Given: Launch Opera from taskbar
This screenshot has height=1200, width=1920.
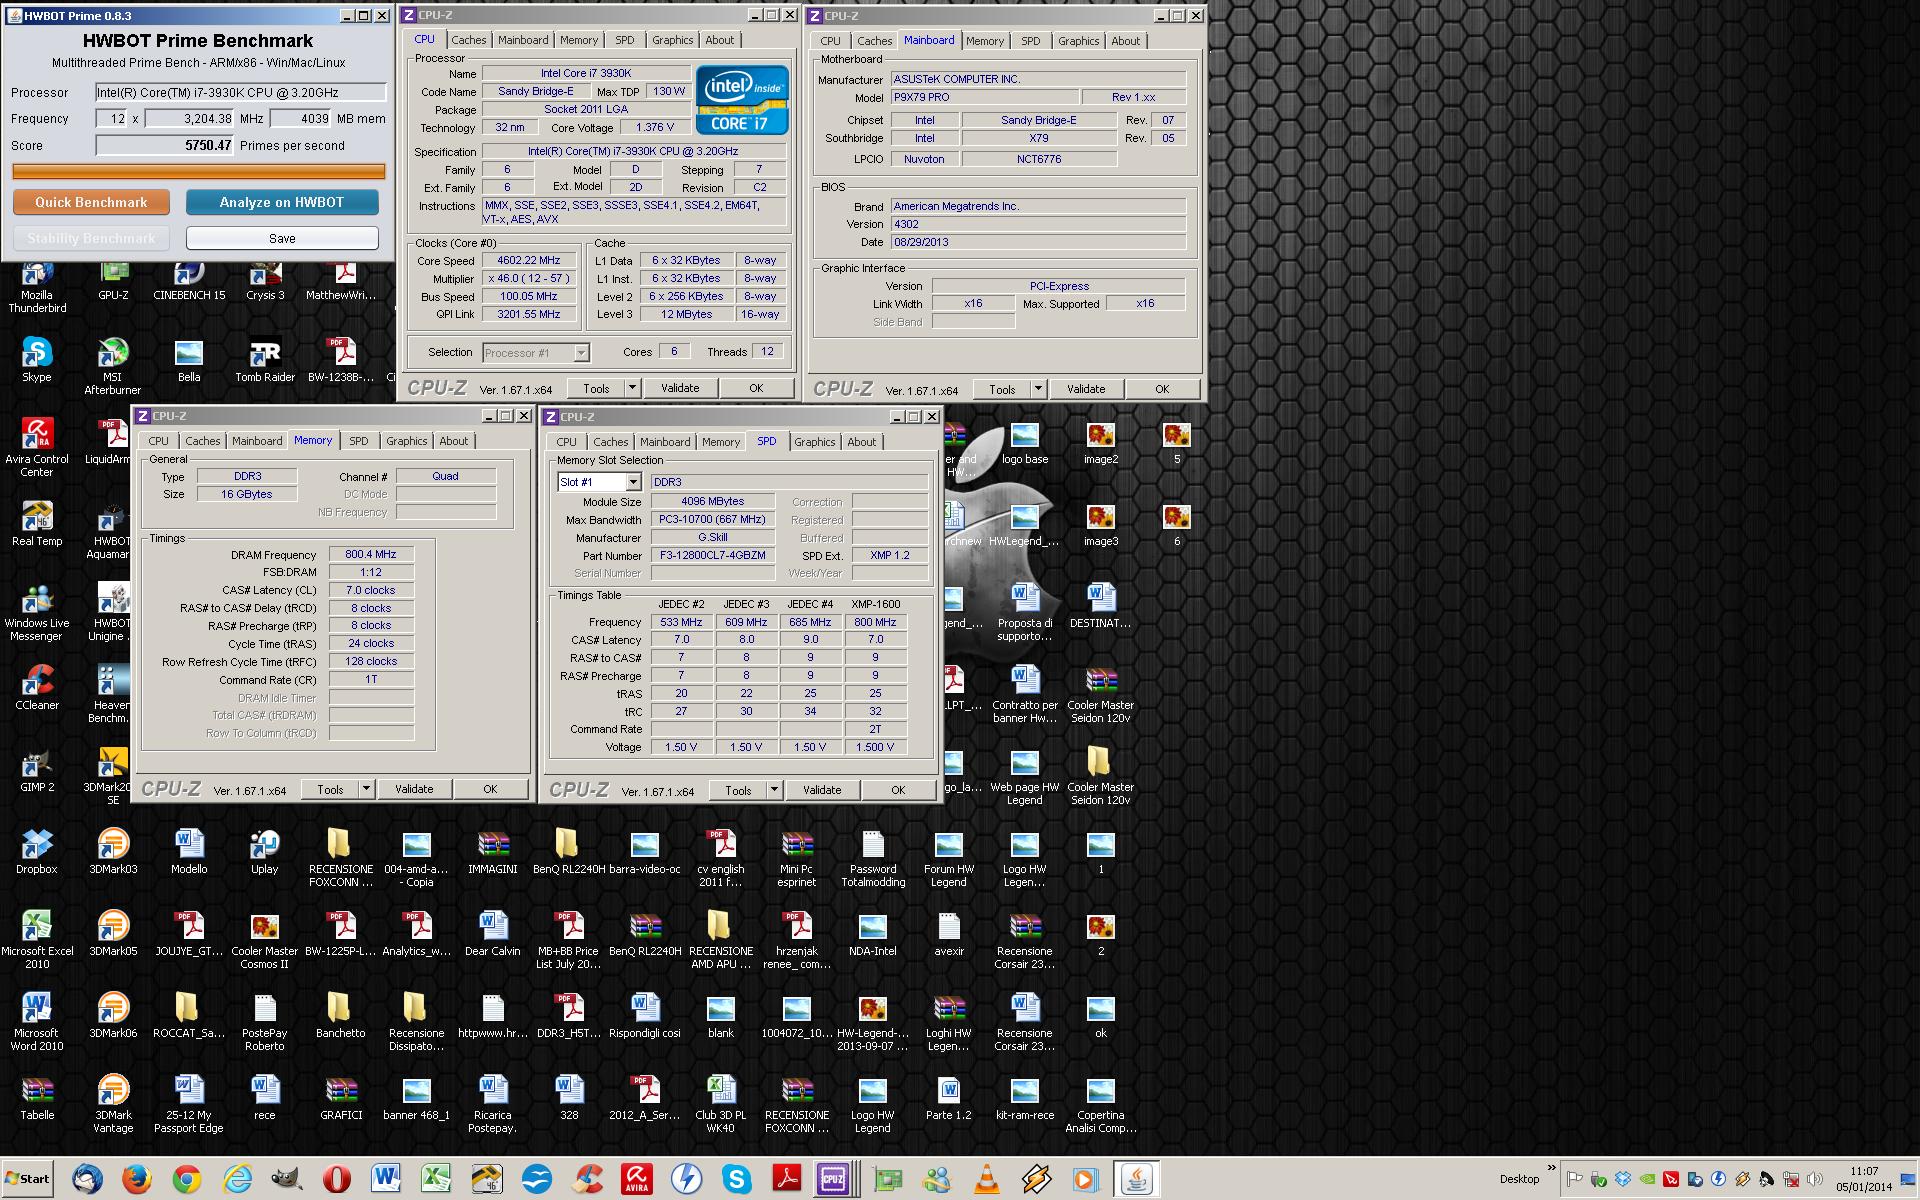Looking at the screenshot, I should tap(337, 1179).
